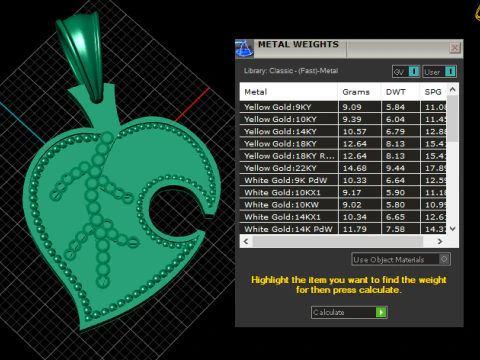
Task: Click the Metal column header
Action: 289,92
